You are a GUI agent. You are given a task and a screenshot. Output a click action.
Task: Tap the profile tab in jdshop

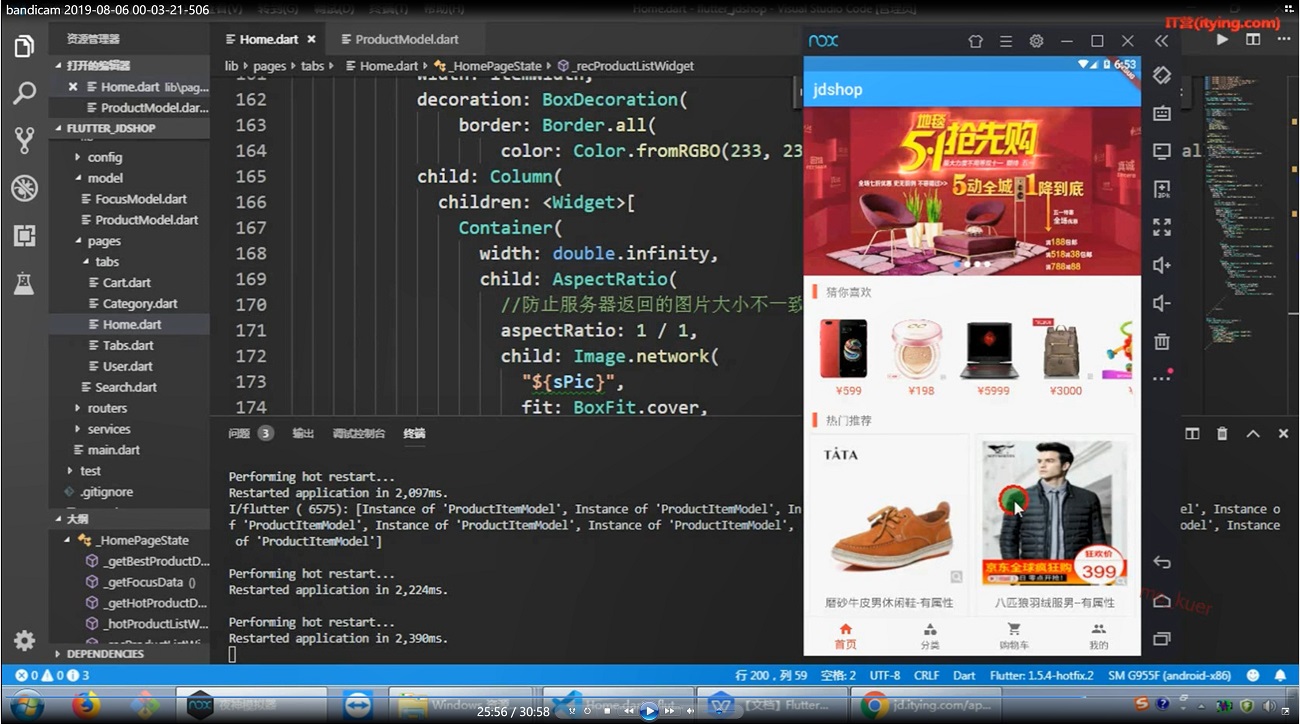1098,636
